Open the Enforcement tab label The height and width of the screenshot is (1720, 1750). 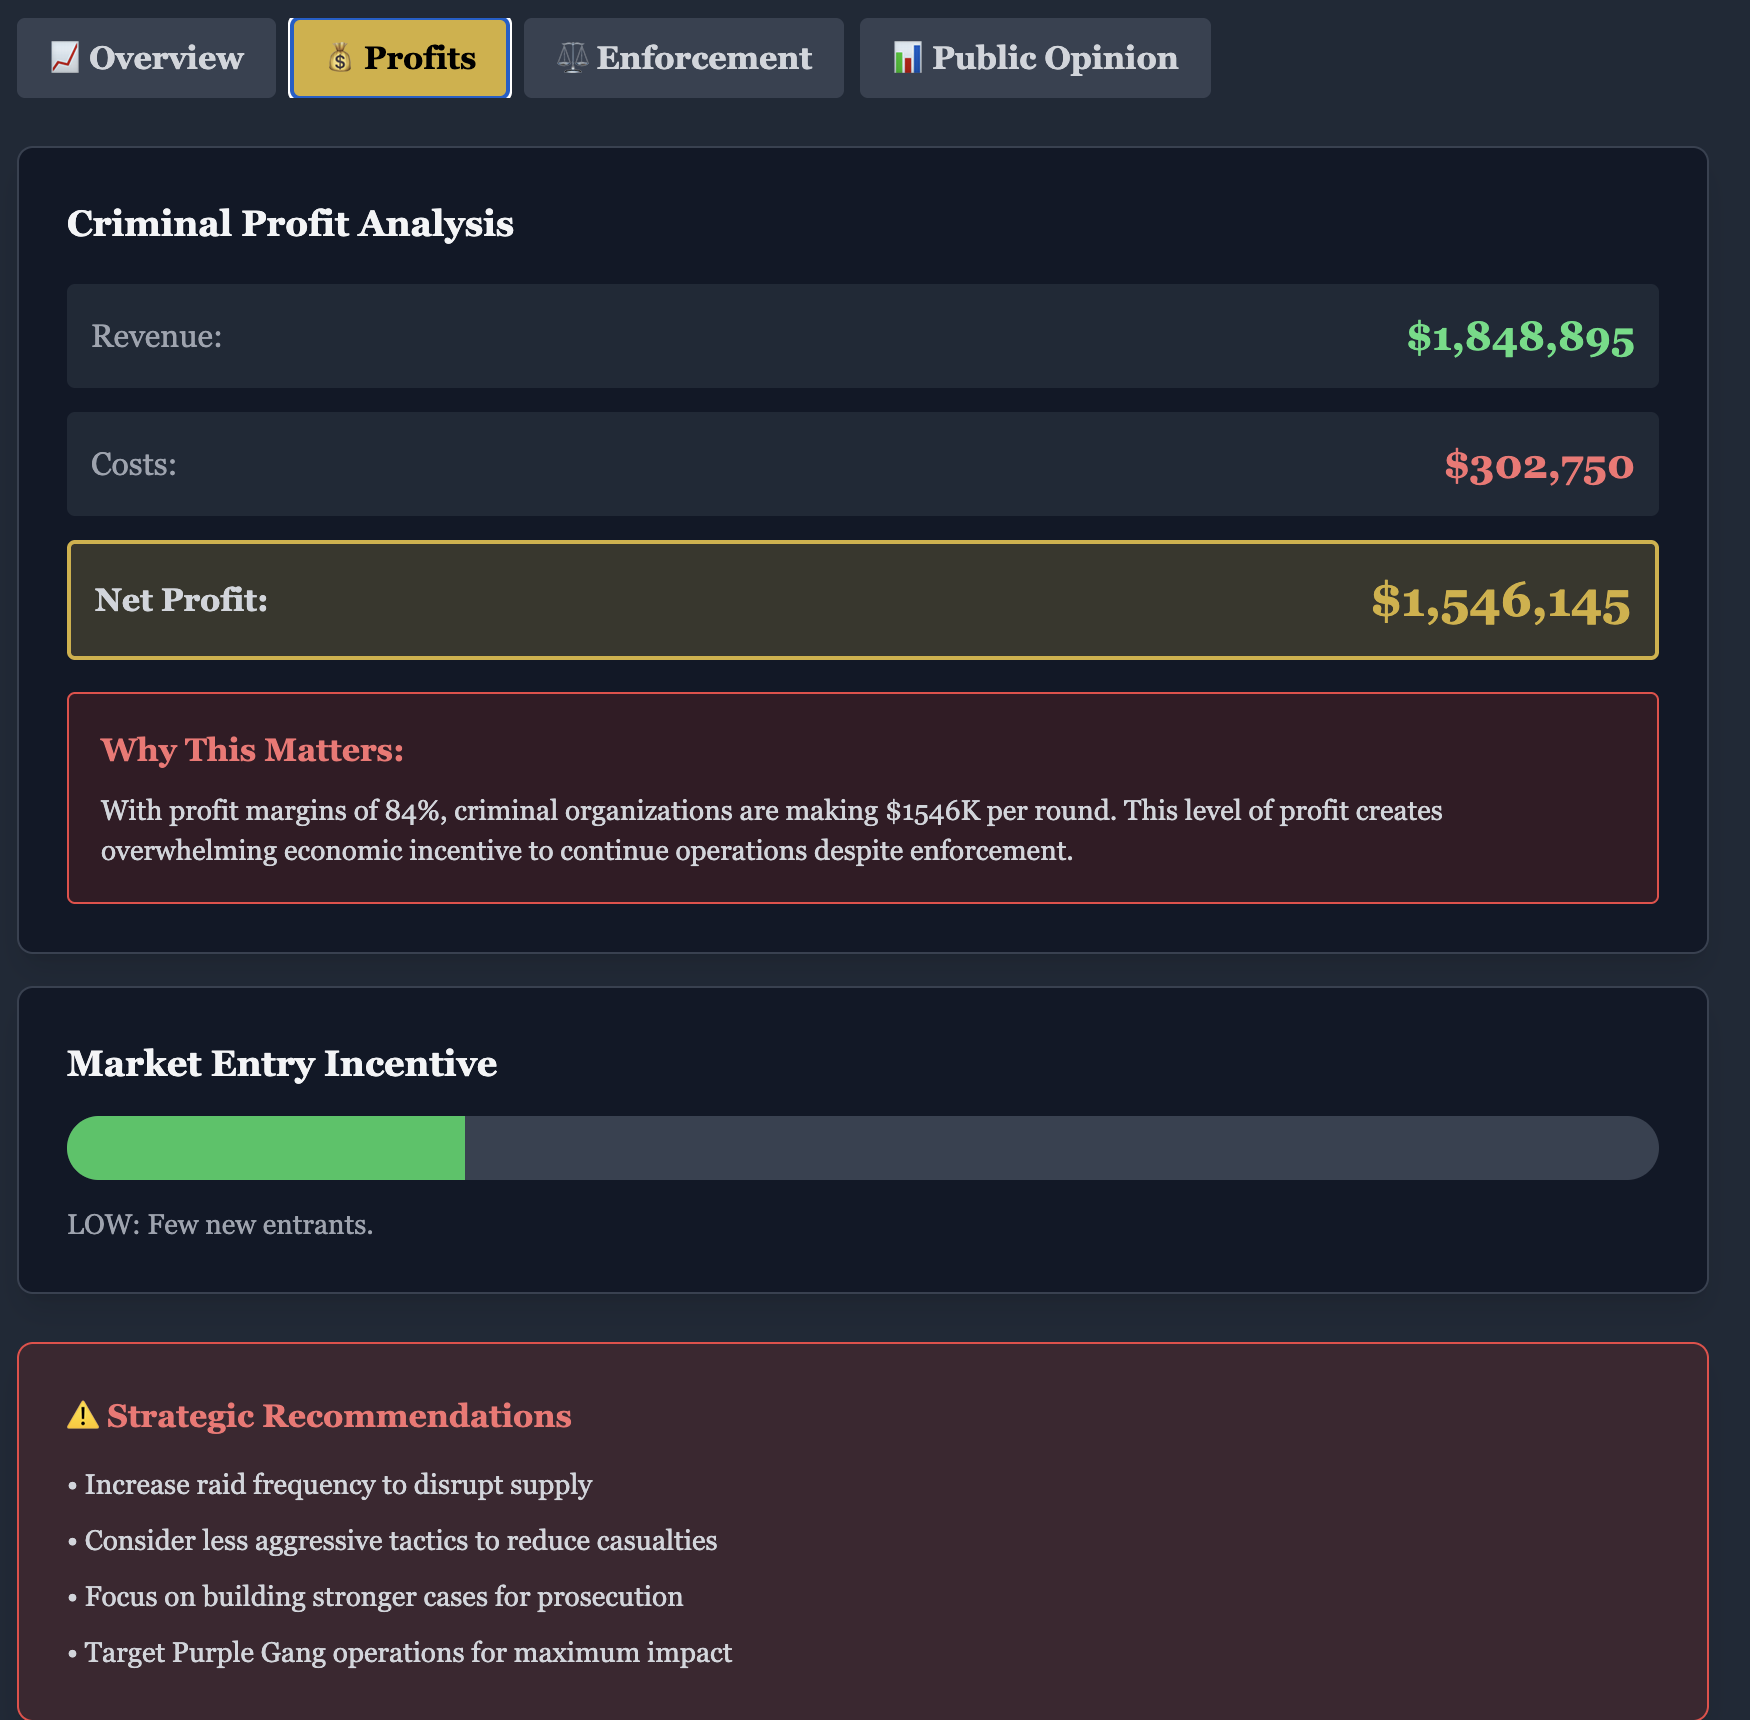704,58
